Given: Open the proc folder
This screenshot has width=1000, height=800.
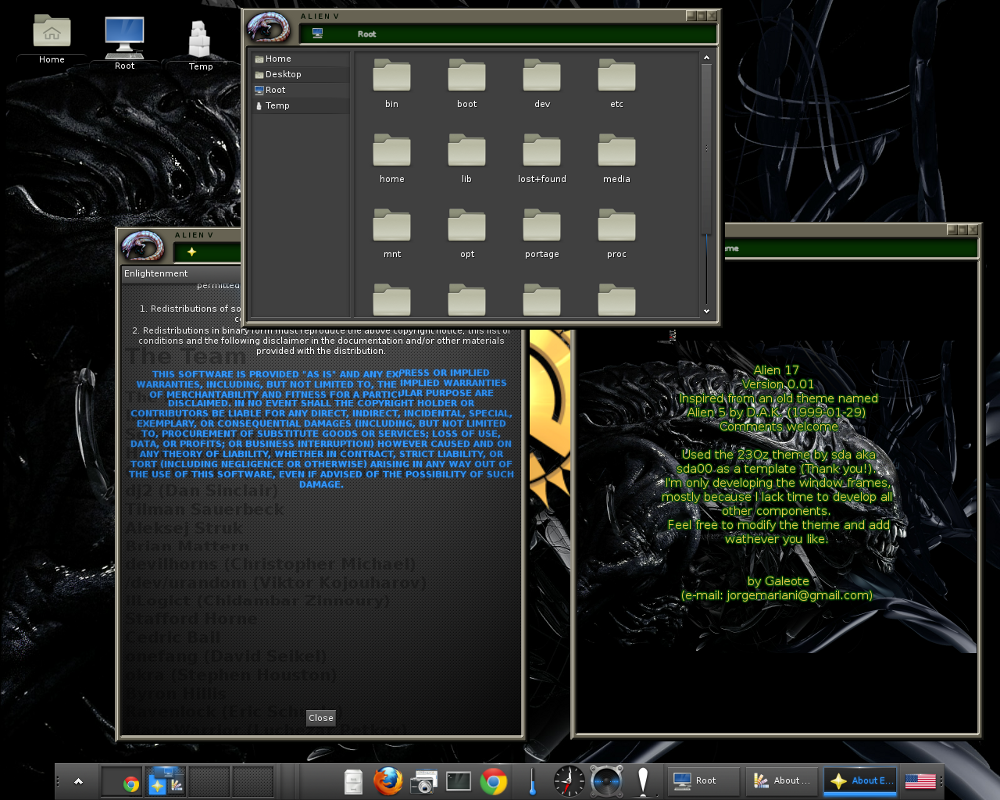Looking at the screenshot, I should 617,233.
